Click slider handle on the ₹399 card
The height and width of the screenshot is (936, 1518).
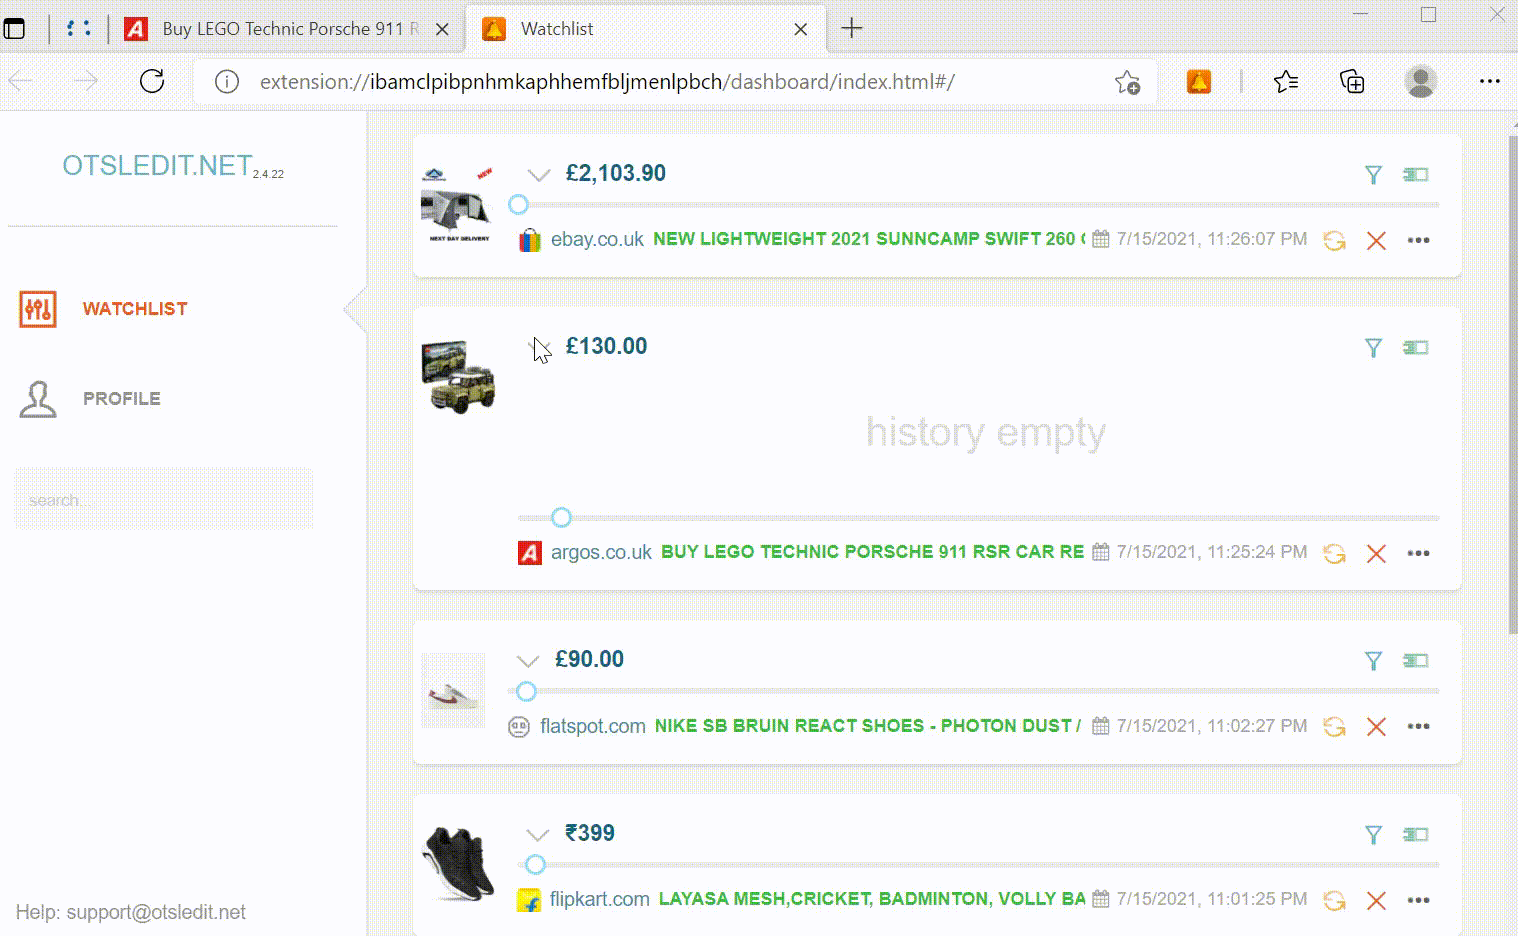[535, 864]
